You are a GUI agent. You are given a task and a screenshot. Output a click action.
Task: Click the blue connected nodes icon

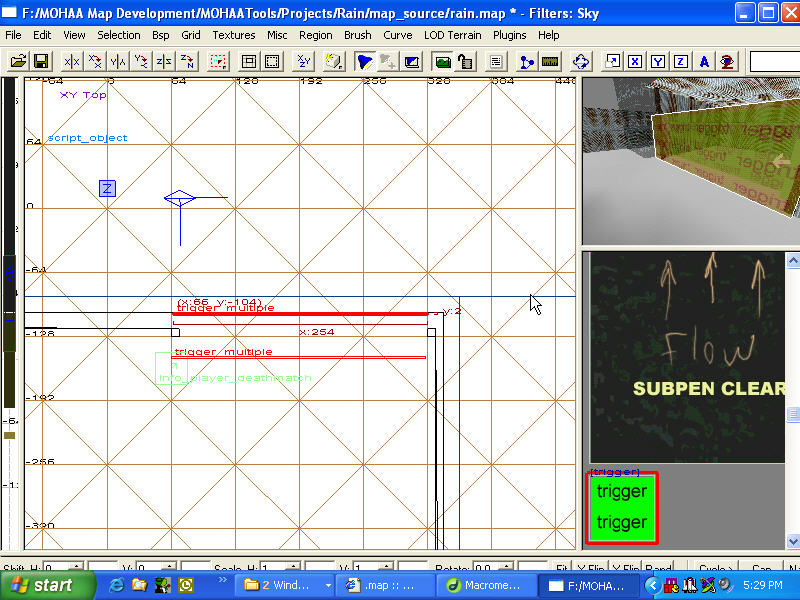click(527, 62)
